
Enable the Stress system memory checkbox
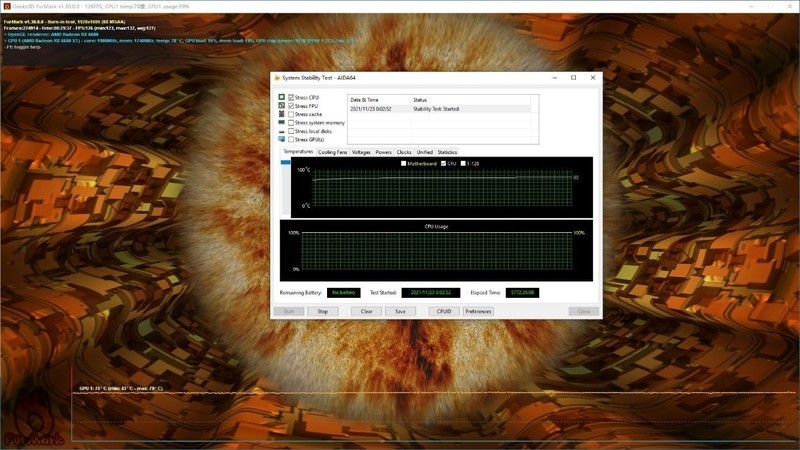pos(291,122)
